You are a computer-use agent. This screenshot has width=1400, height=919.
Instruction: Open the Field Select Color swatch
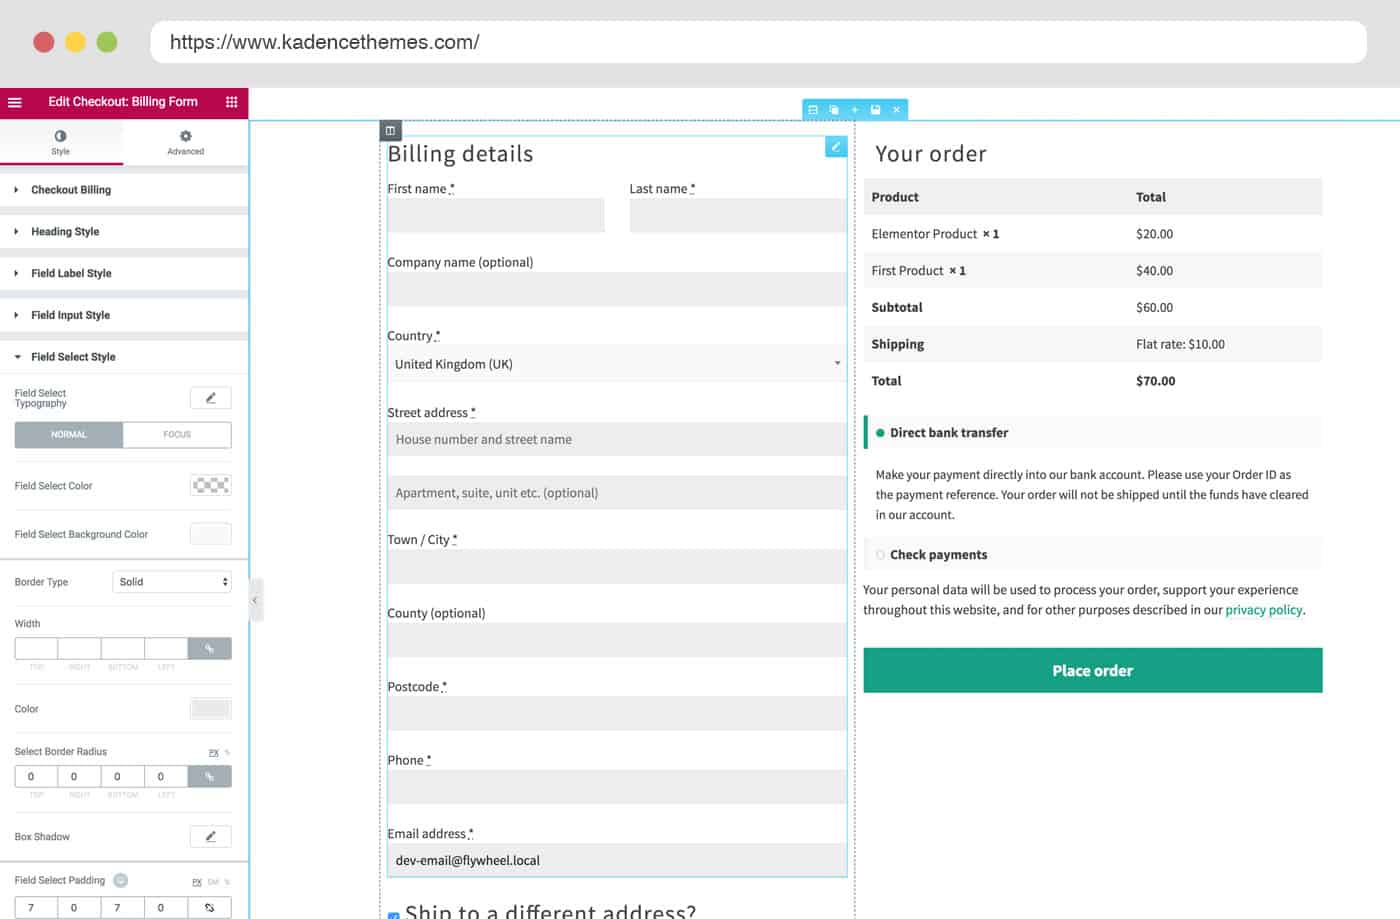[x=210, y=486]
